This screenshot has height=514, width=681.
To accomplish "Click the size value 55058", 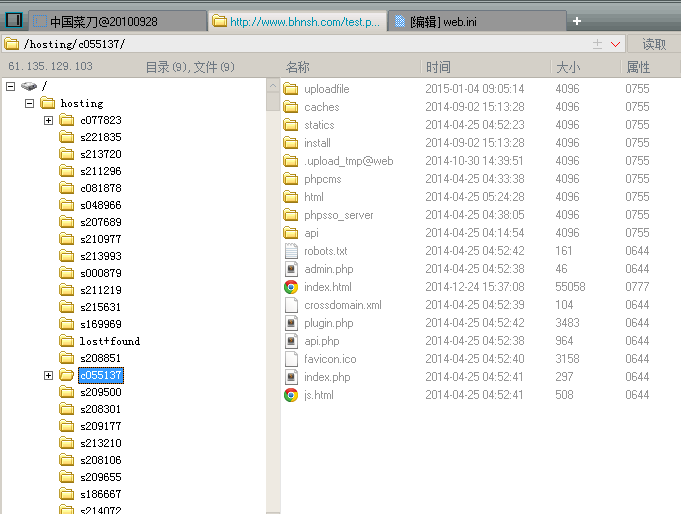I will (570, 287).
